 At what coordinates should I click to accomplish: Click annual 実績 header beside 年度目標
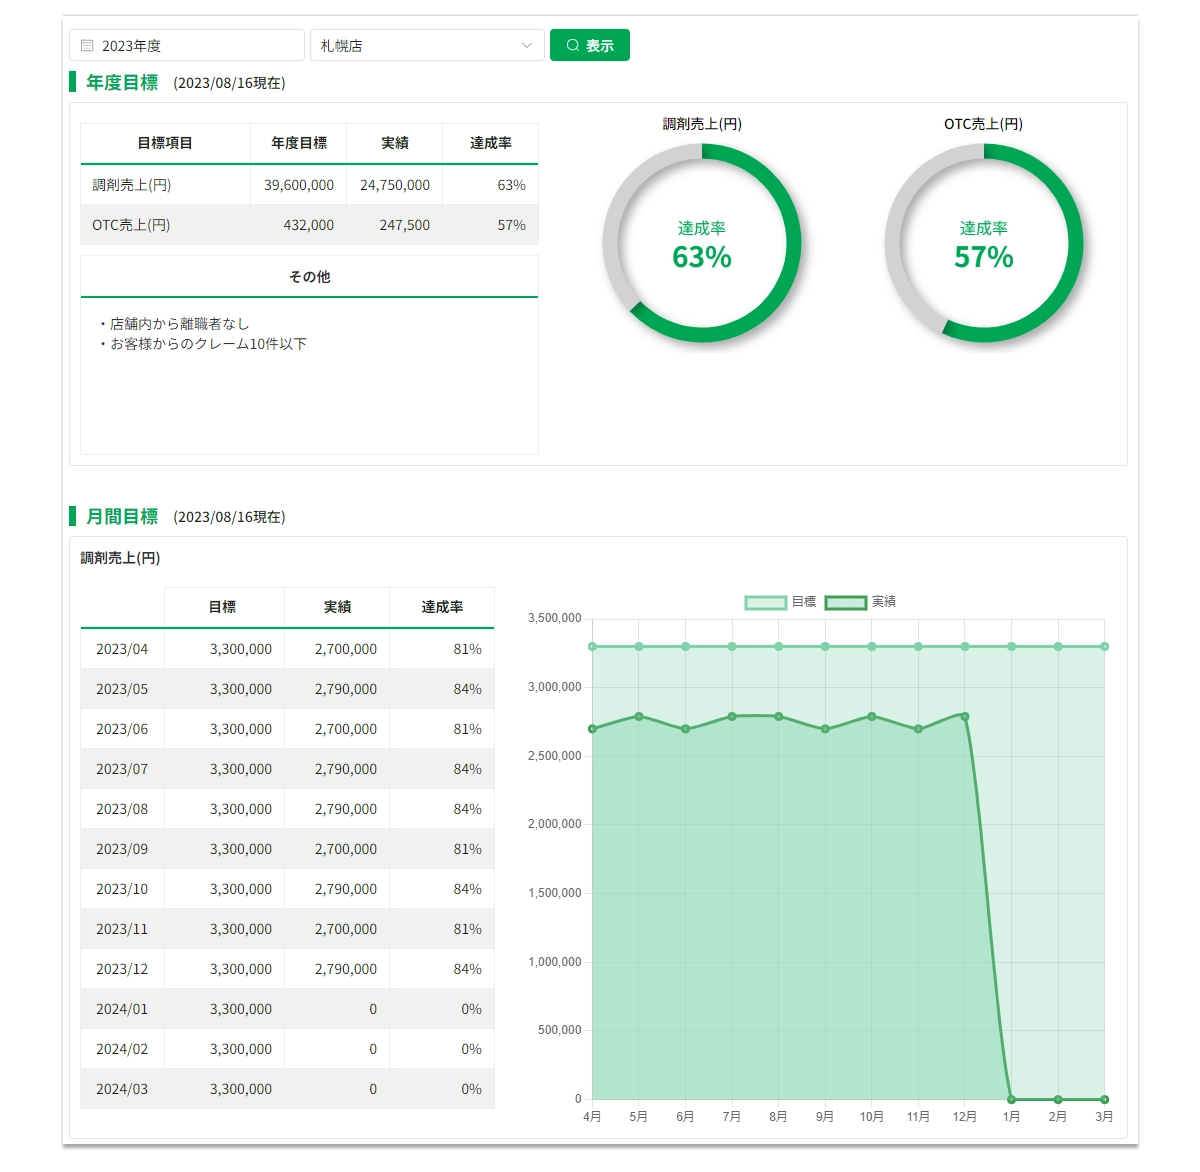[395, 143]
